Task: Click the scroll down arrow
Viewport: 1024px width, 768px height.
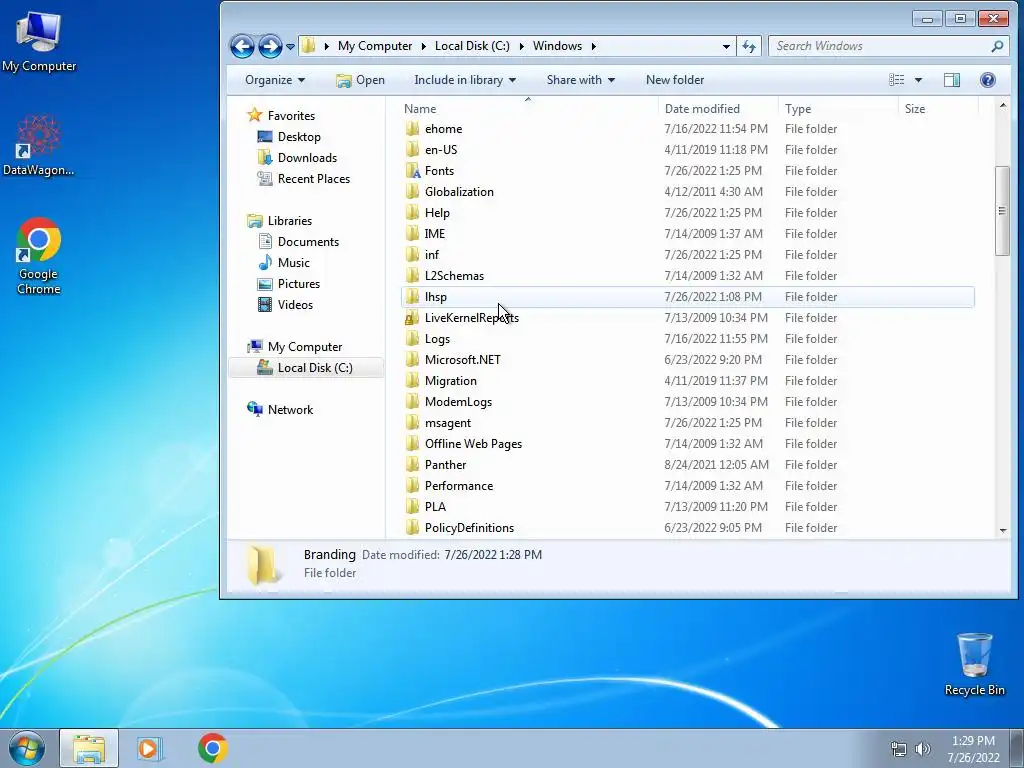Action: pos(1002,531)
